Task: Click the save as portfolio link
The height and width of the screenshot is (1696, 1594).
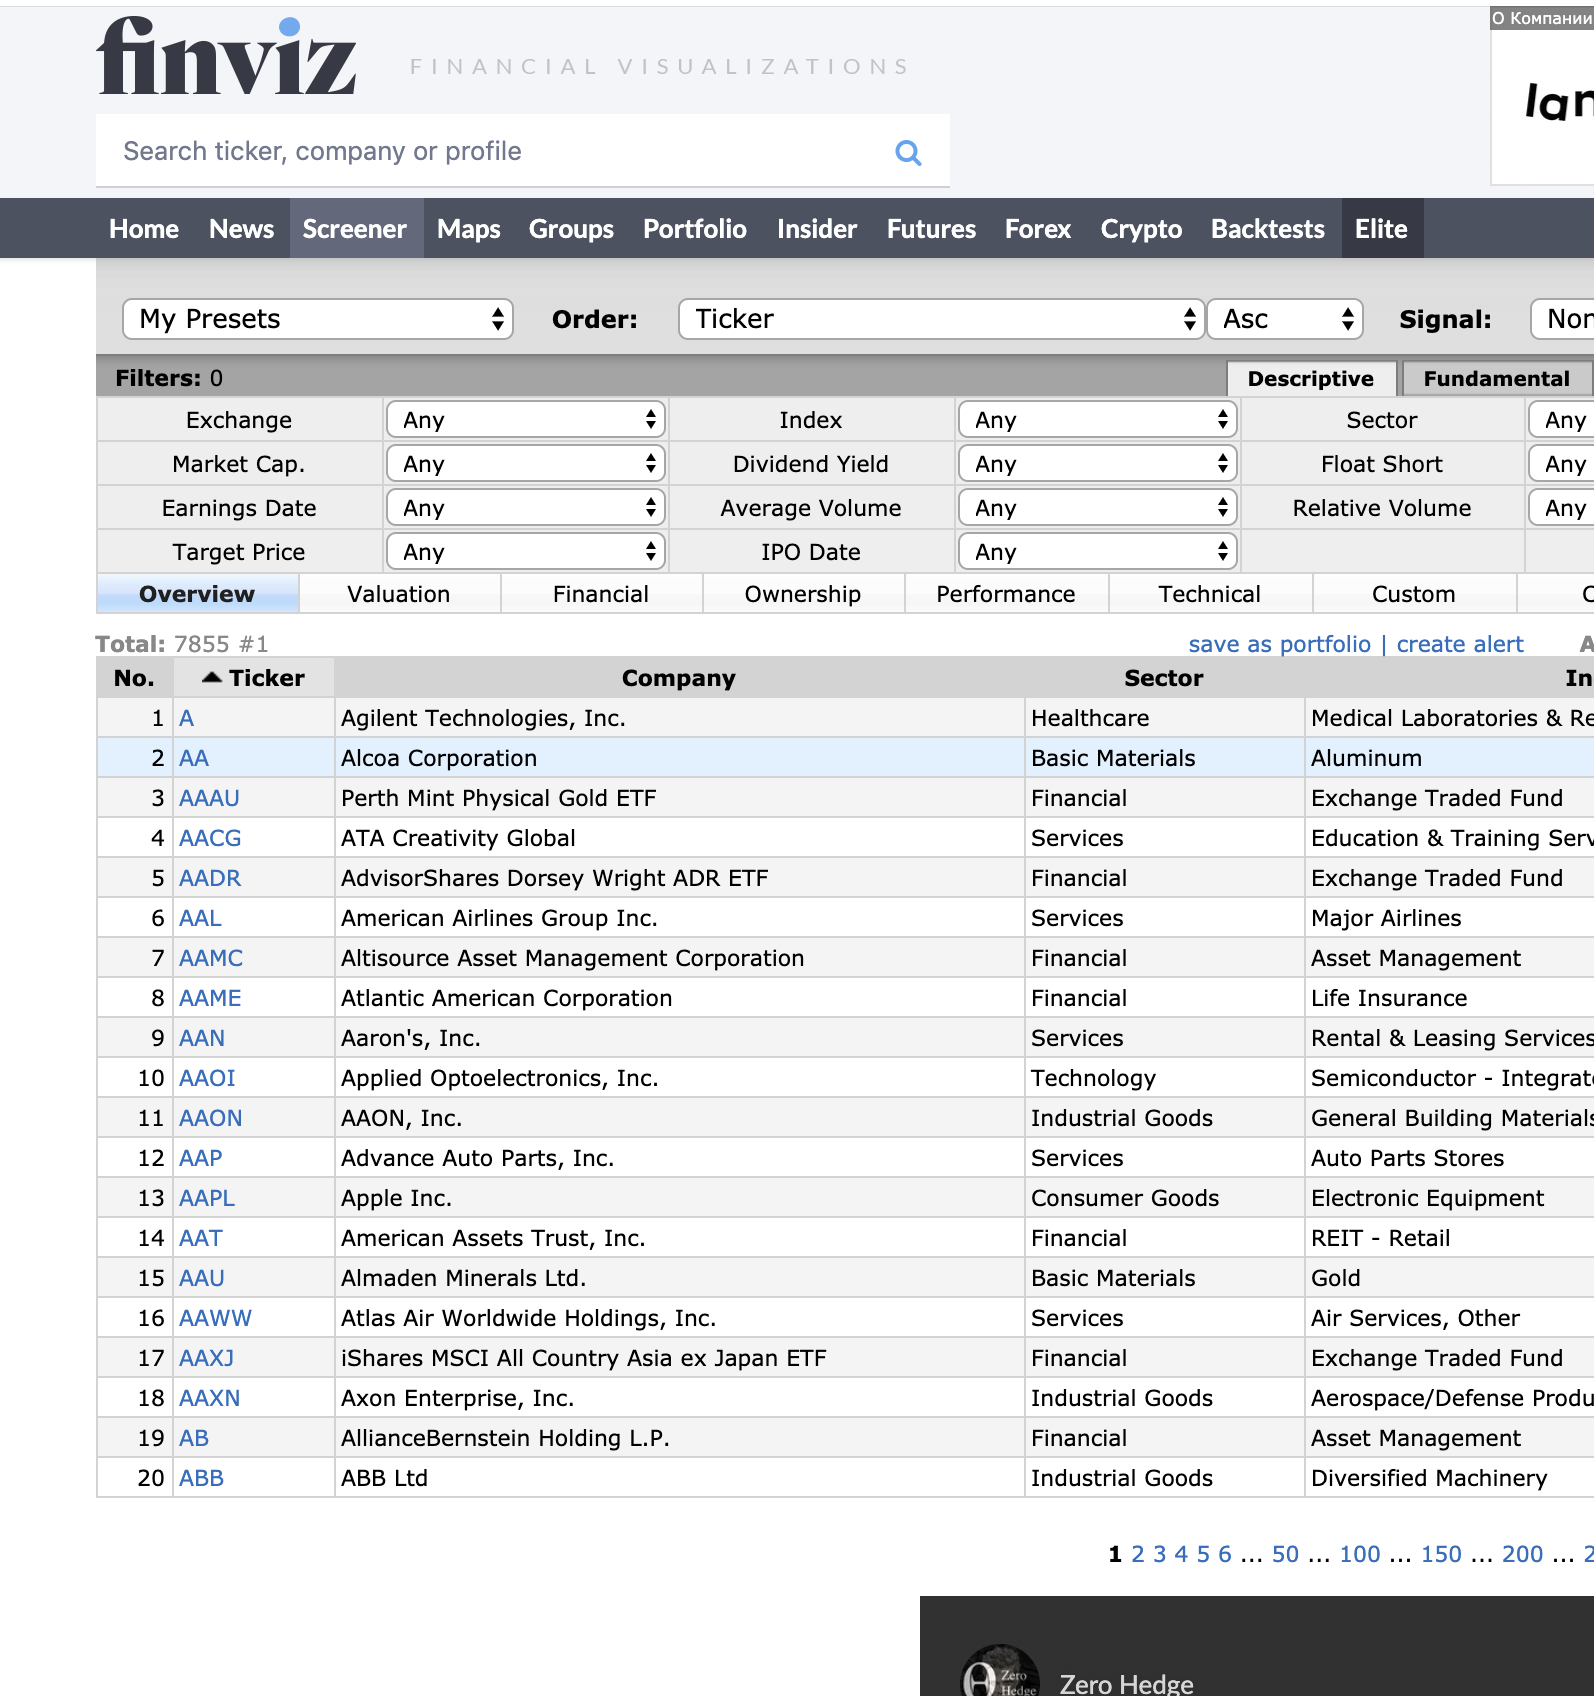Action: (x=1279, y=644)
